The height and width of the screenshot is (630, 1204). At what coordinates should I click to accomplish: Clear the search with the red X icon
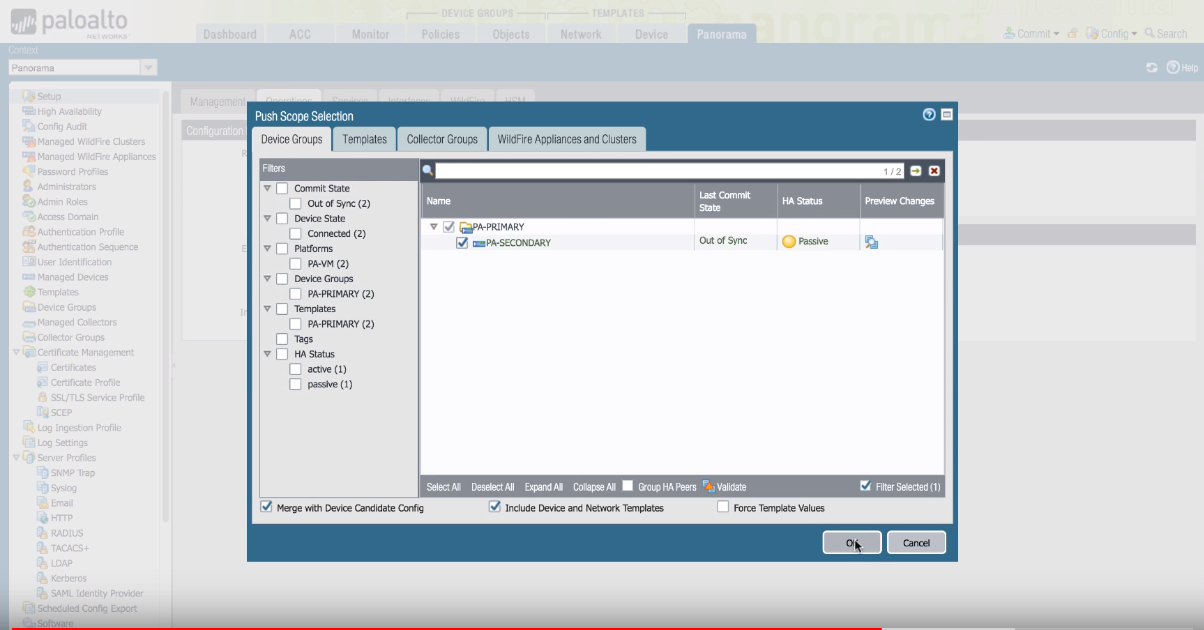click(934, 171)
